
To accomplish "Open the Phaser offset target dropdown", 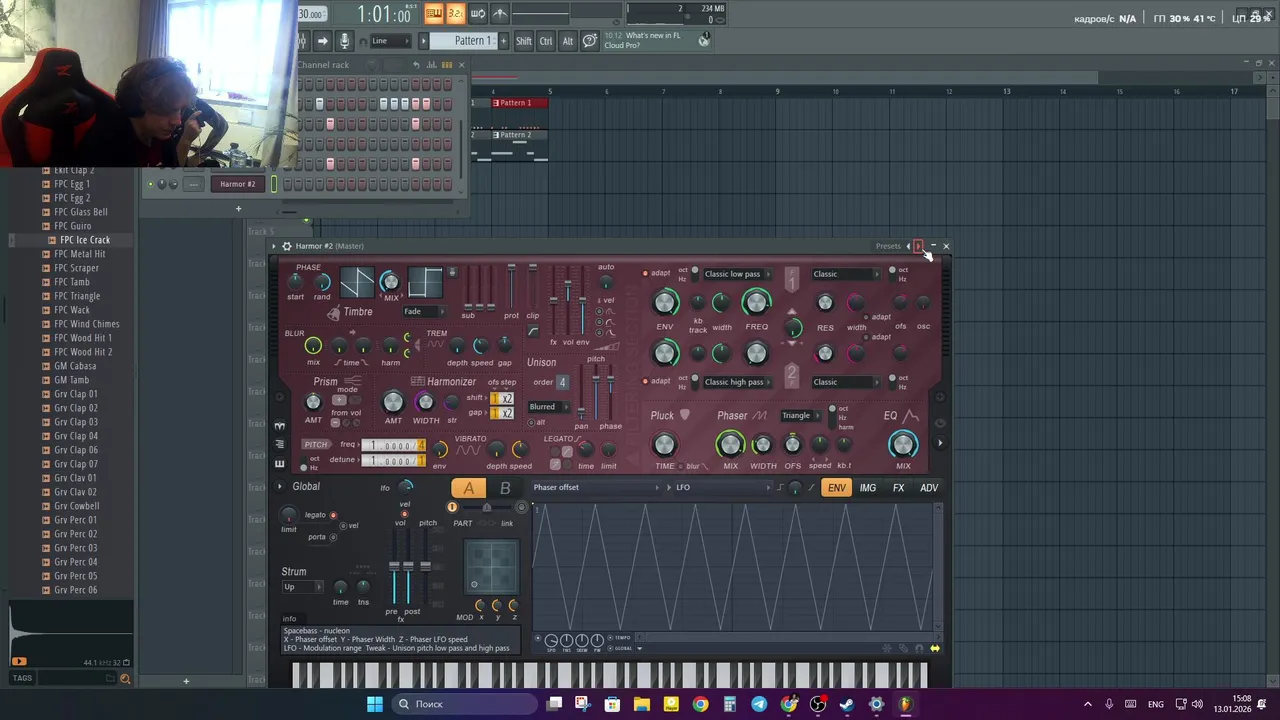I will (596, 488).
